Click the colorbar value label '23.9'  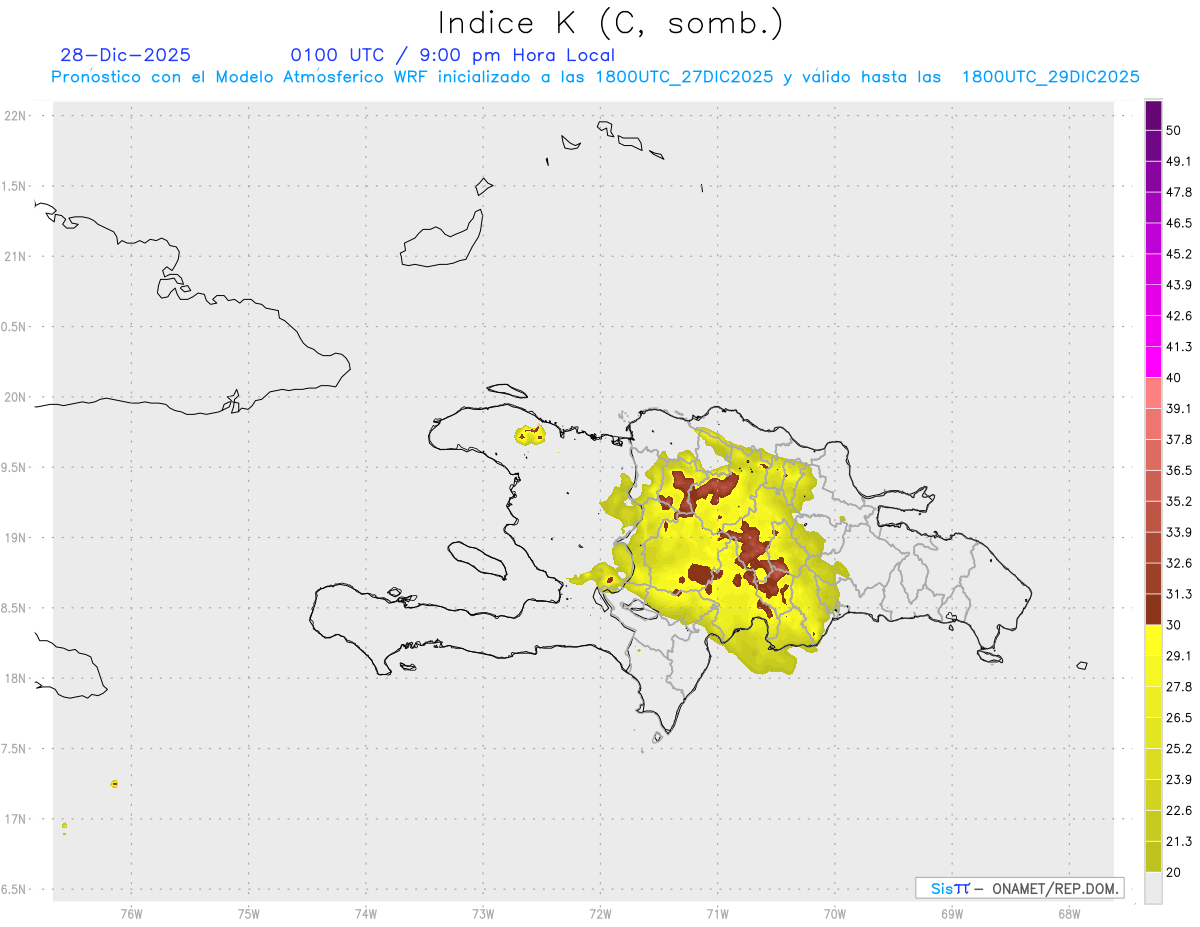coord(1179,780)
